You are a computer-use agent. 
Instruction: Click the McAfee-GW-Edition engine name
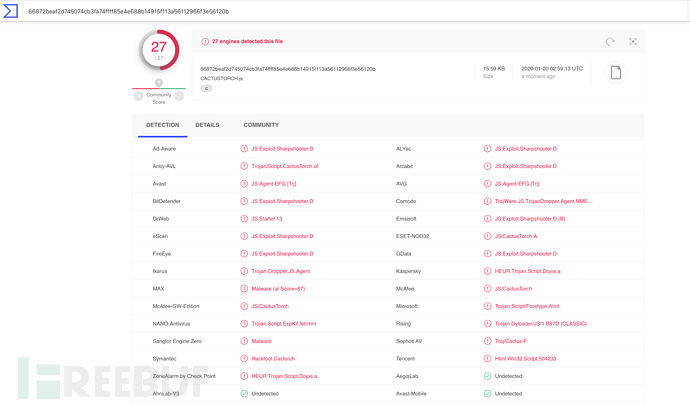[176, 306]
